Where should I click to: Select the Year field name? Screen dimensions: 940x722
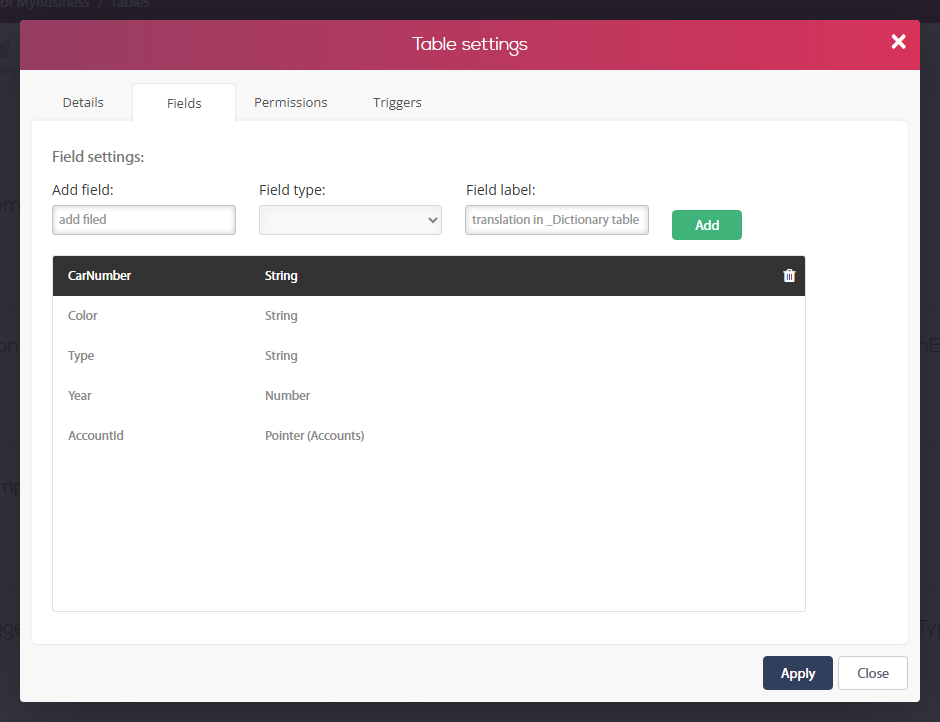click(80, 396)
